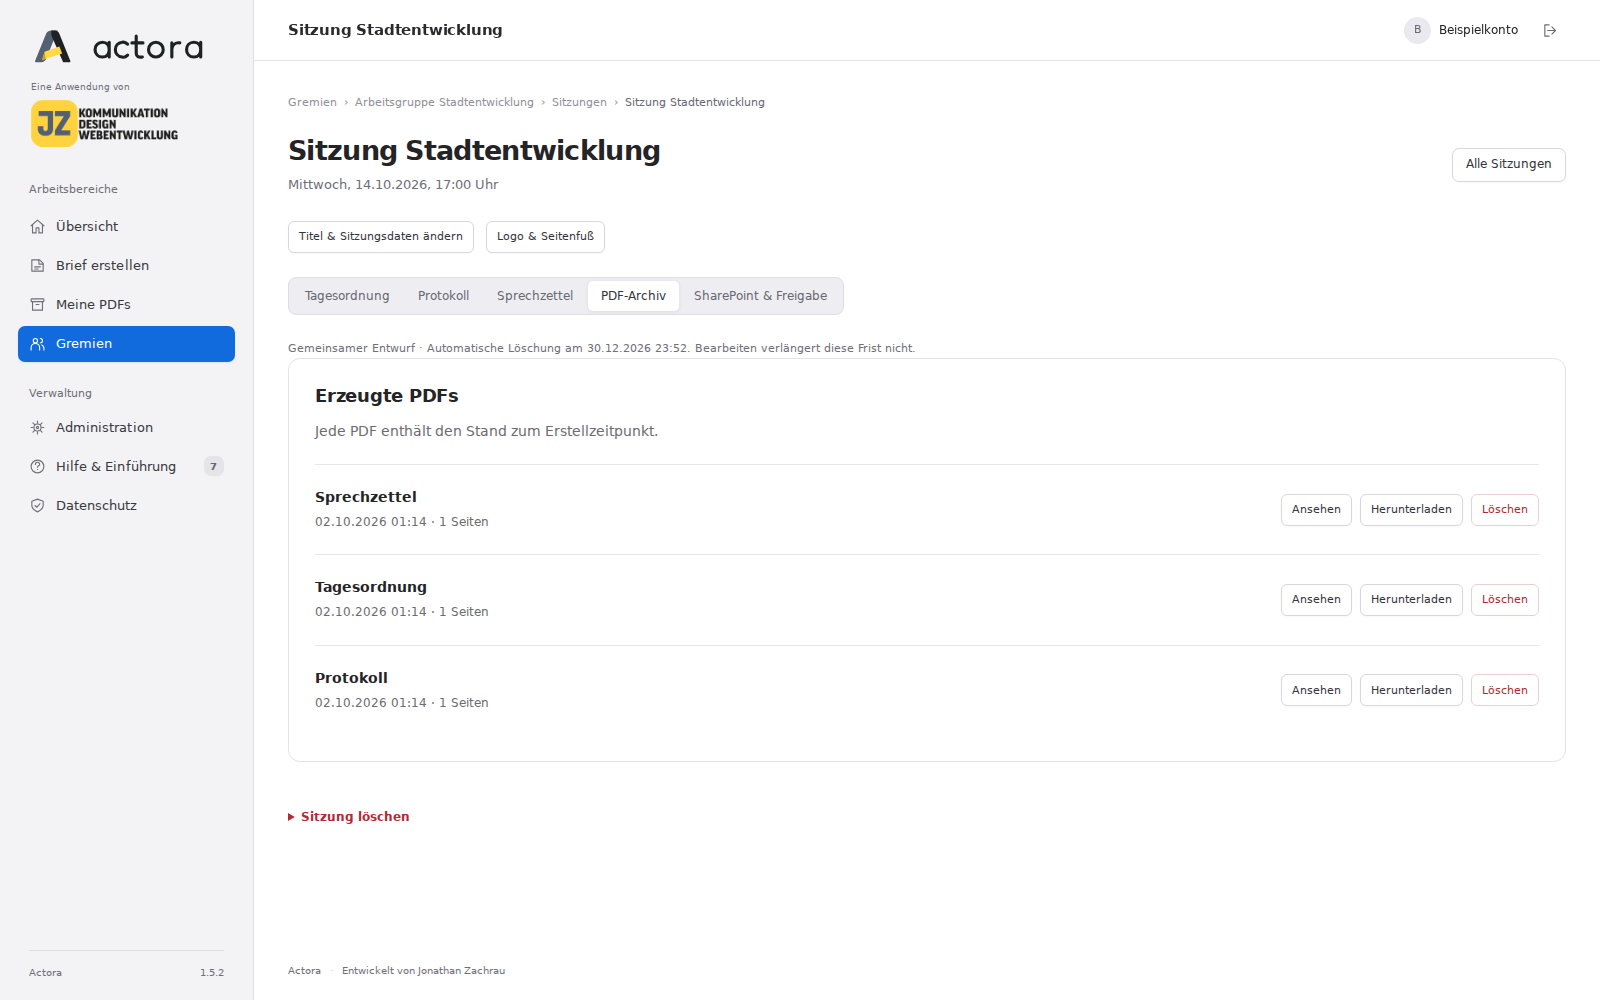Open Übersicht in the sidebar
This screenshot has height=1000, width=1600.
click(x=126, y=227)
